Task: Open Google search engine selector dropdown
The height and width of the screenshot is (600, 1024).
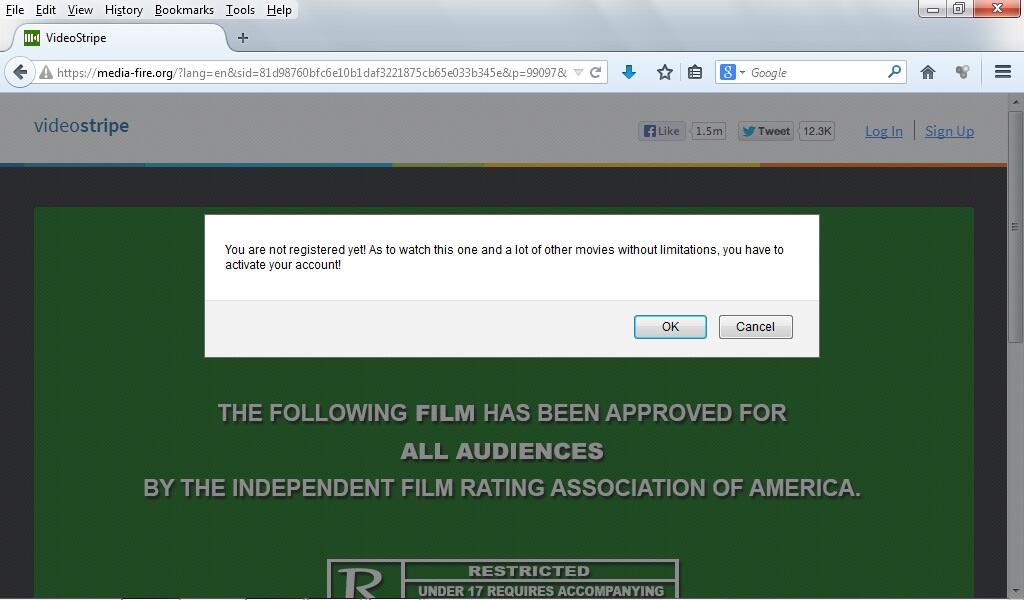Action: (x=732, y=72)
